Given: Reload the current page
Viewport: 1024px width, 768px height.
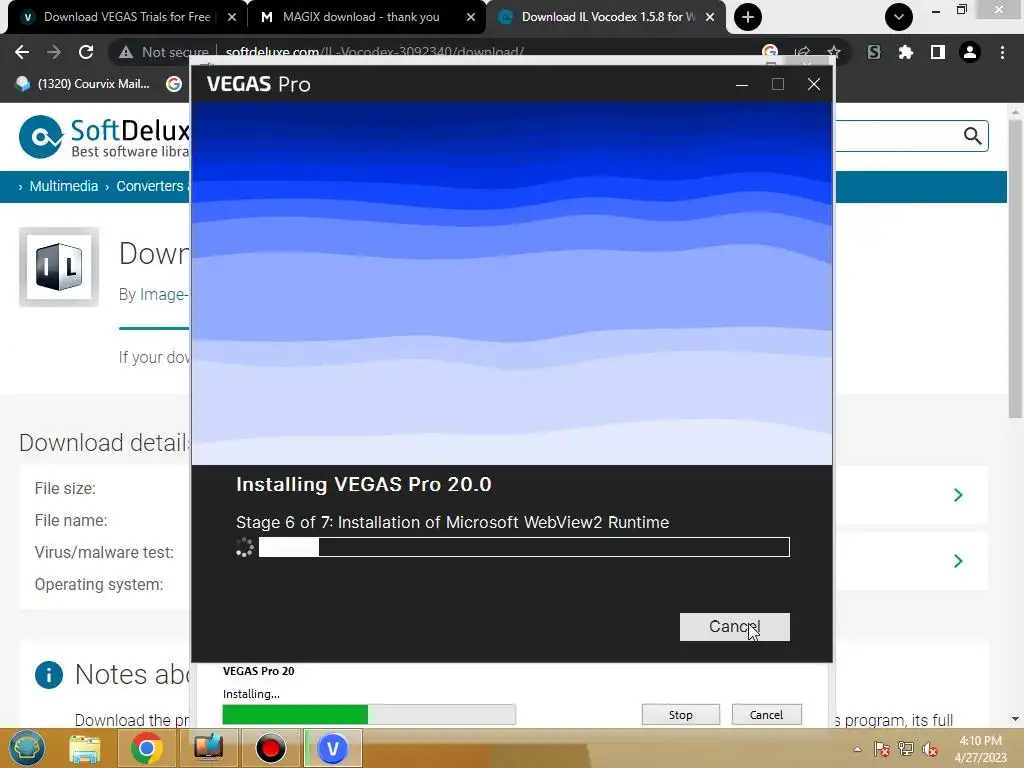Looking at the screenshot, I should click(86, 52).
